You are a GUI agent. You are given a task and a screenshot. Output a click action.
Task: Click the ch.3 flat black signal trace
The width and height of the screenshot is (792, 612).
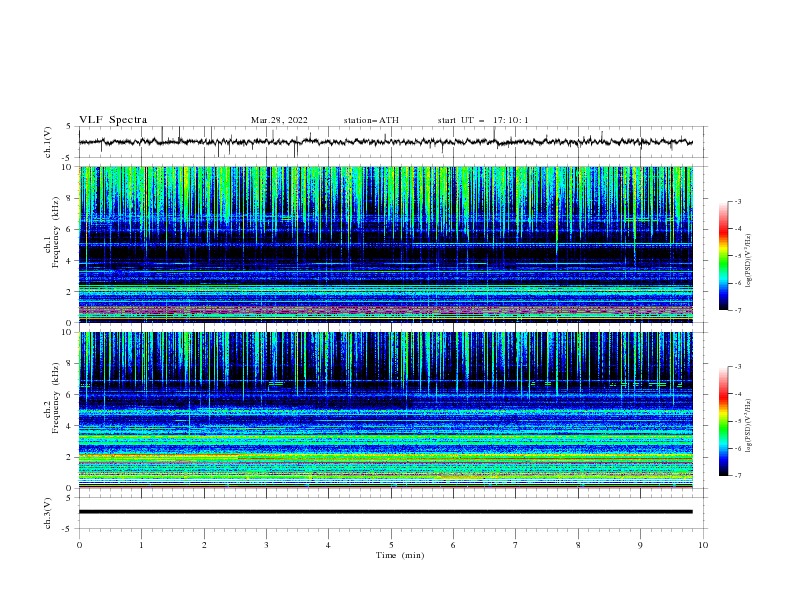coord(385,512)
